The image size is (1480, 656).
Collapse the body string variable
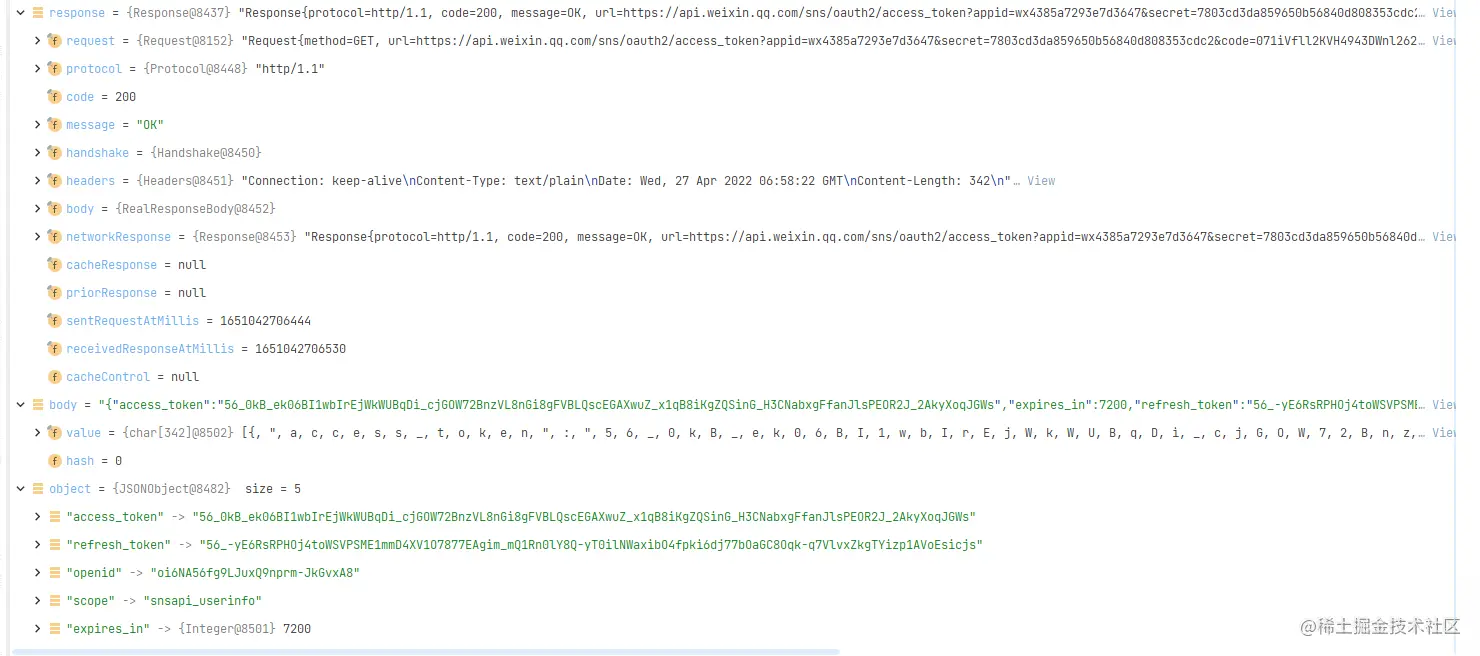click(20, 405)
